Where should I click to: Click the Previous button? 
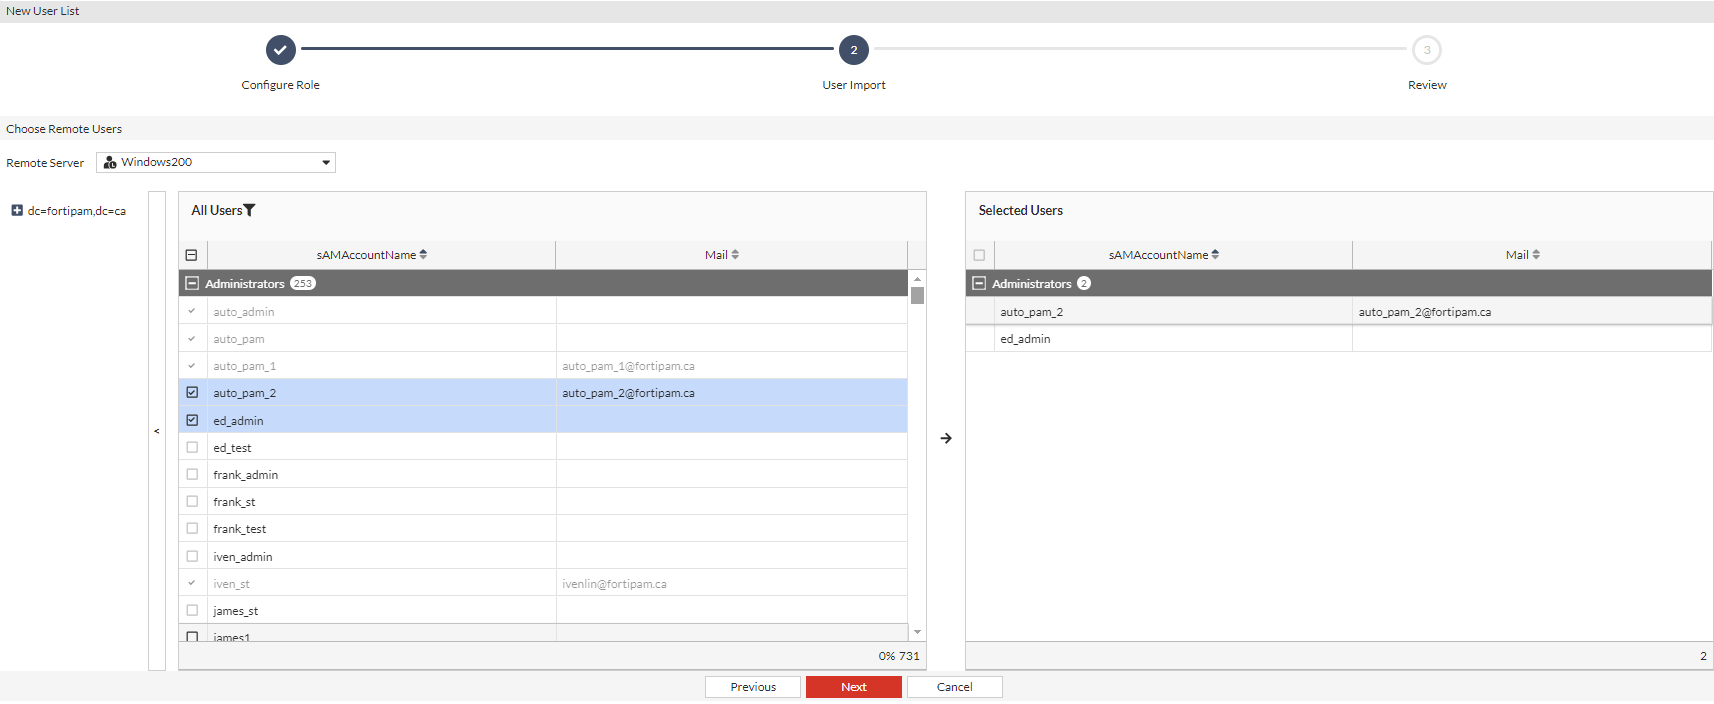[753, 687]
